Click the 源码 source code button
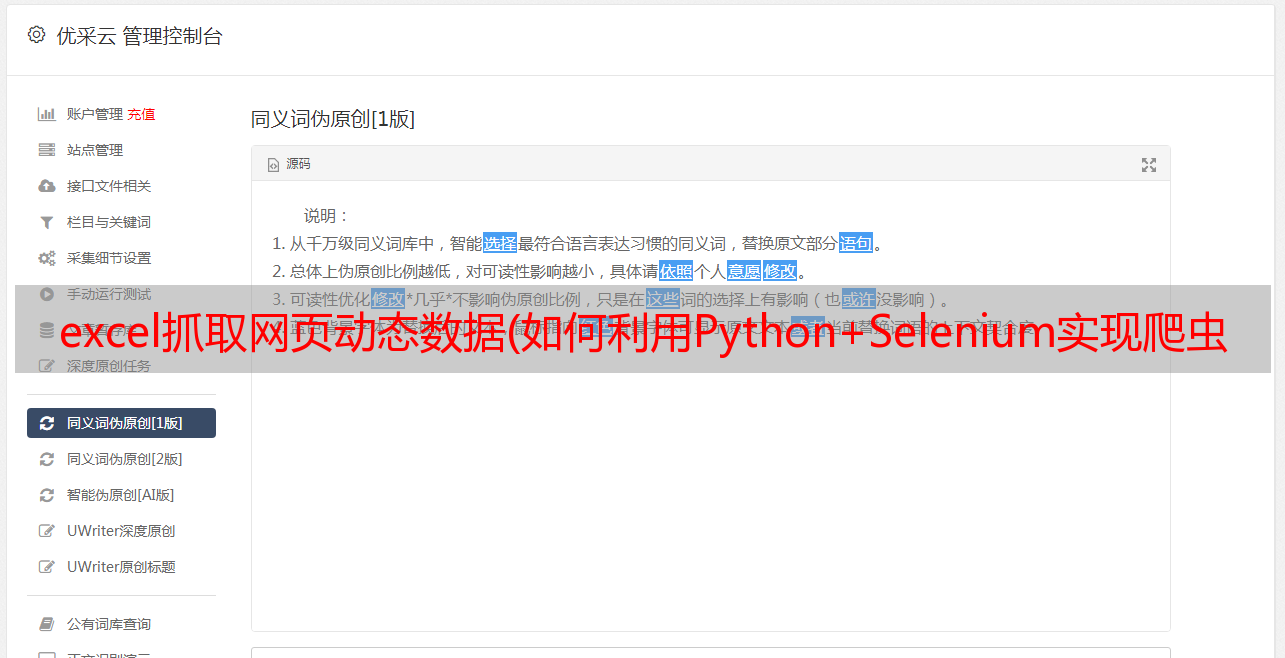This screenshot has height=658, width=1285. tap(289, 164)
